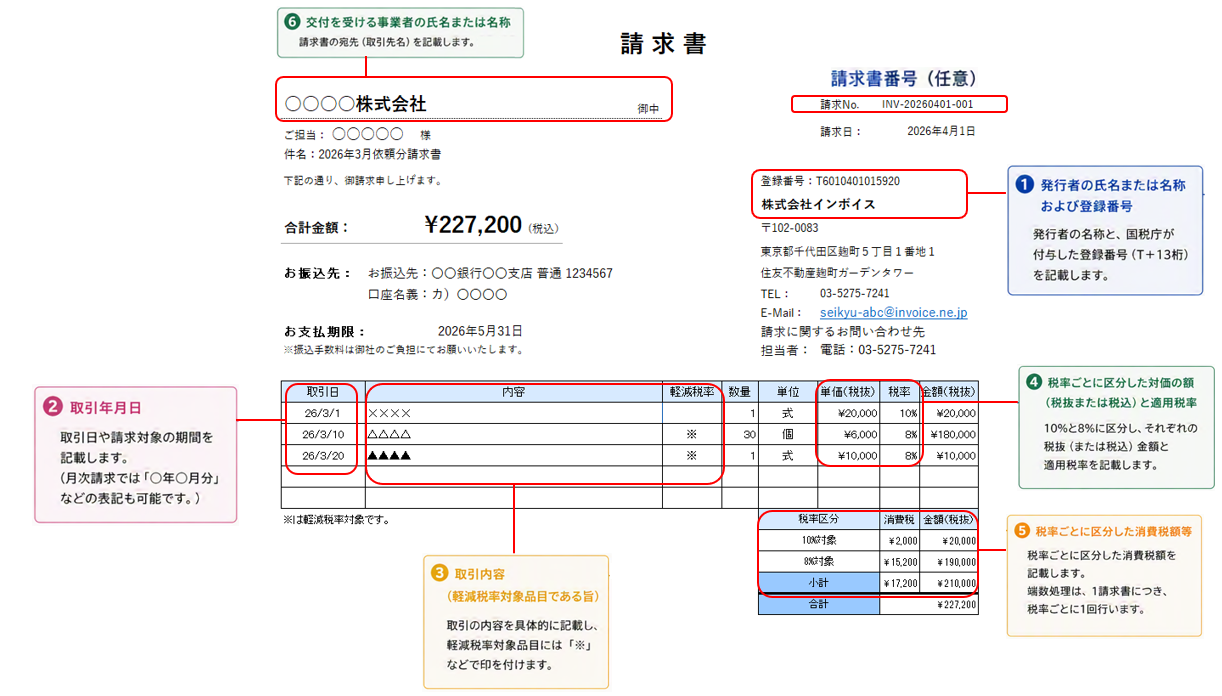
Task: Select large total amount ¥227,200 (税込)
Action: click(491, 226)
